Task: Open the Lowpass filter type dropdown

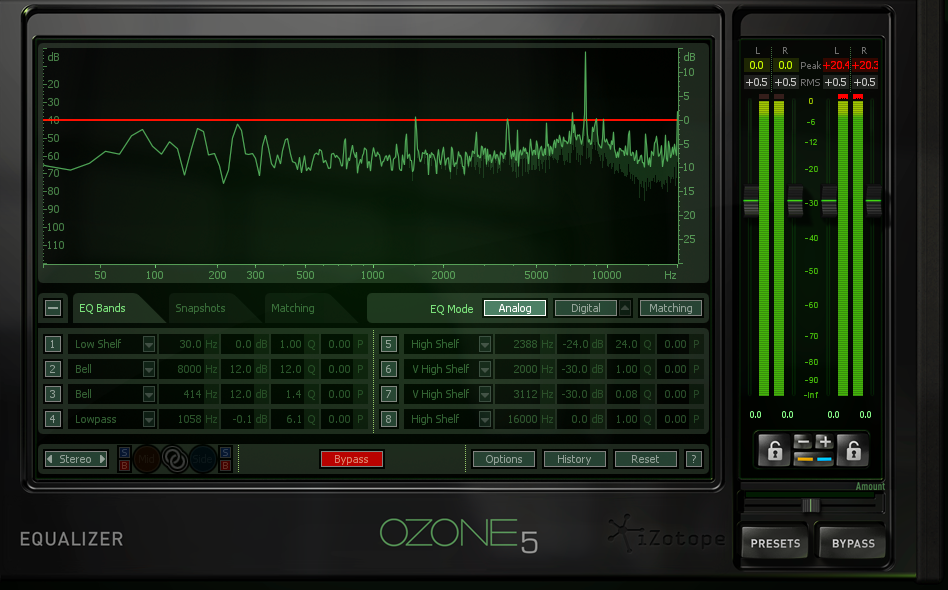Action: pos(149,420)
